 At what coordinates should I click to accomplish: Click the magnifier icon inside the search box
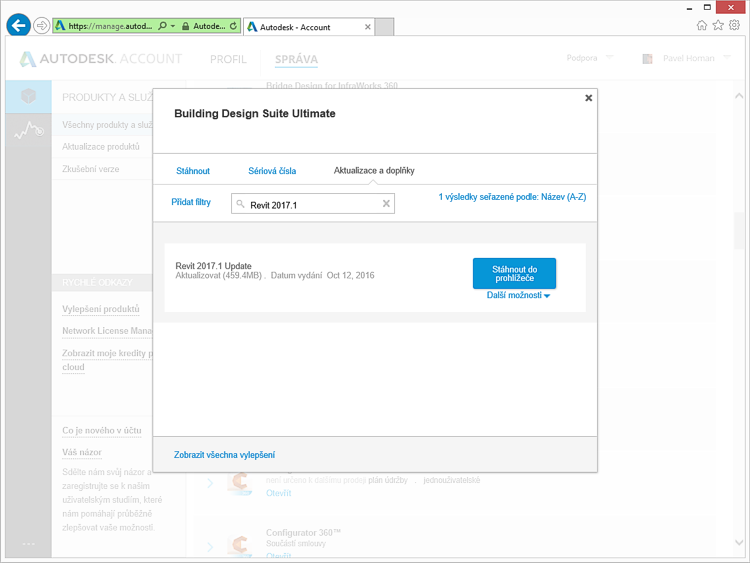pos(241,204)
